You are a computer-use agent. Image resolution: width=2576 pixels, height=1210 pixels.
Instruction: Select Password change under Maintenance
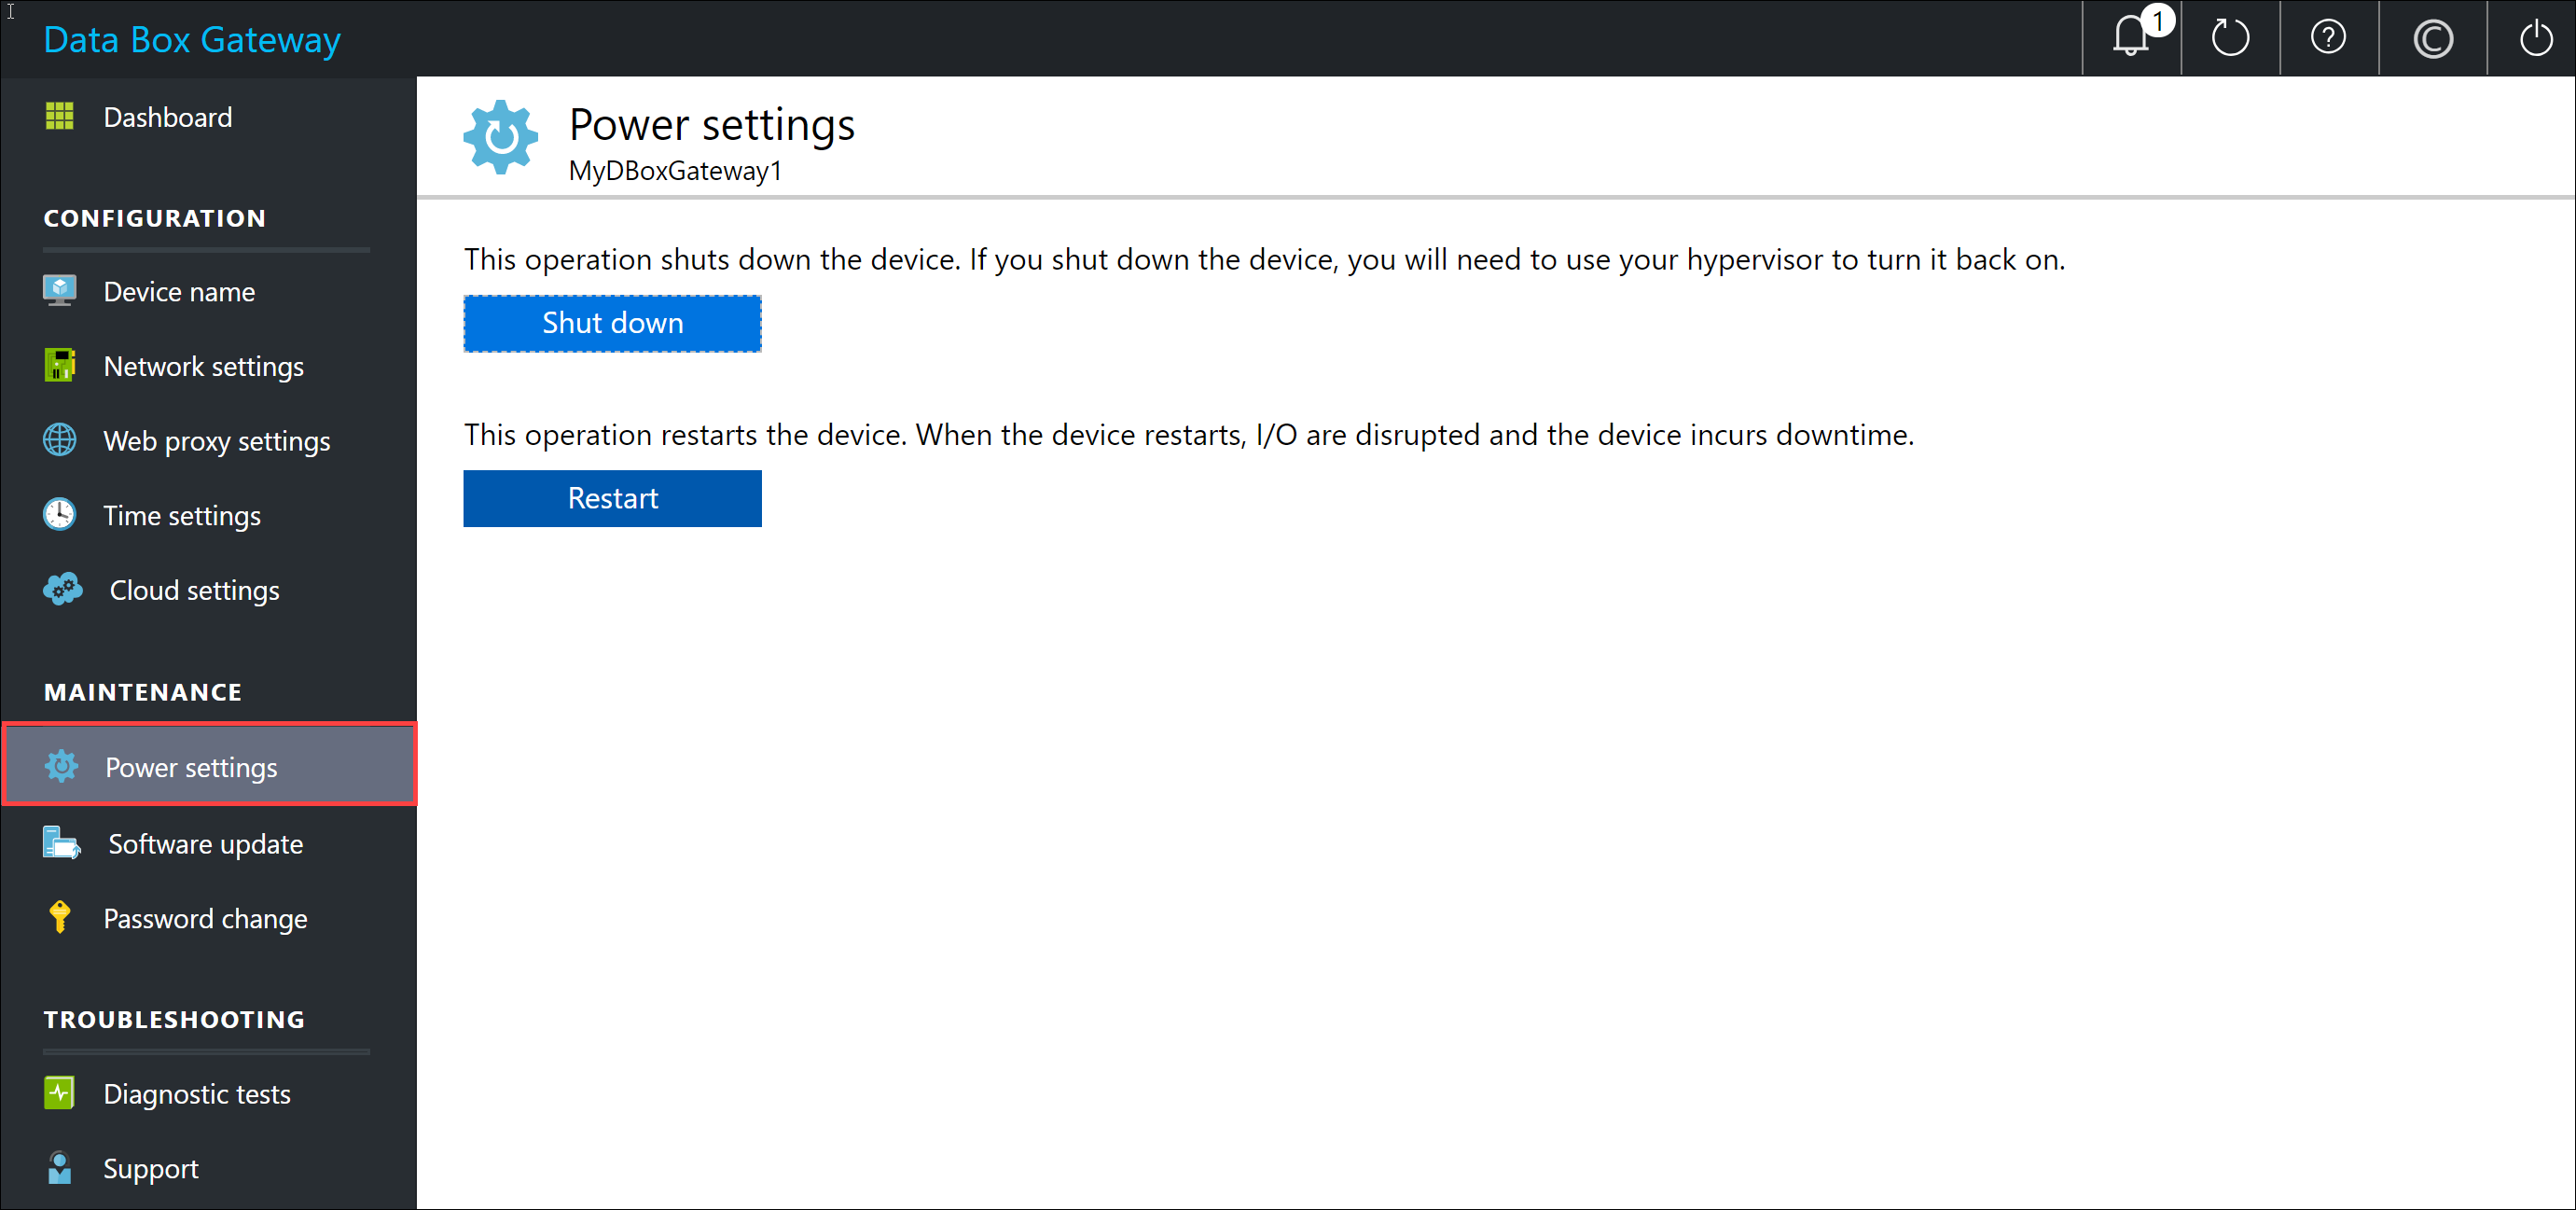(203, 917)
